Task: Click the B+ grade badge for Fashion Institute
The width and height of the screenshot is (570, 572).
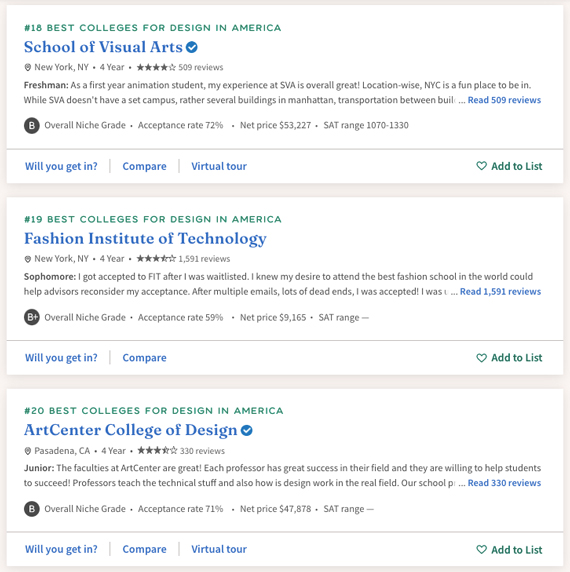Action: coord(32,317)
